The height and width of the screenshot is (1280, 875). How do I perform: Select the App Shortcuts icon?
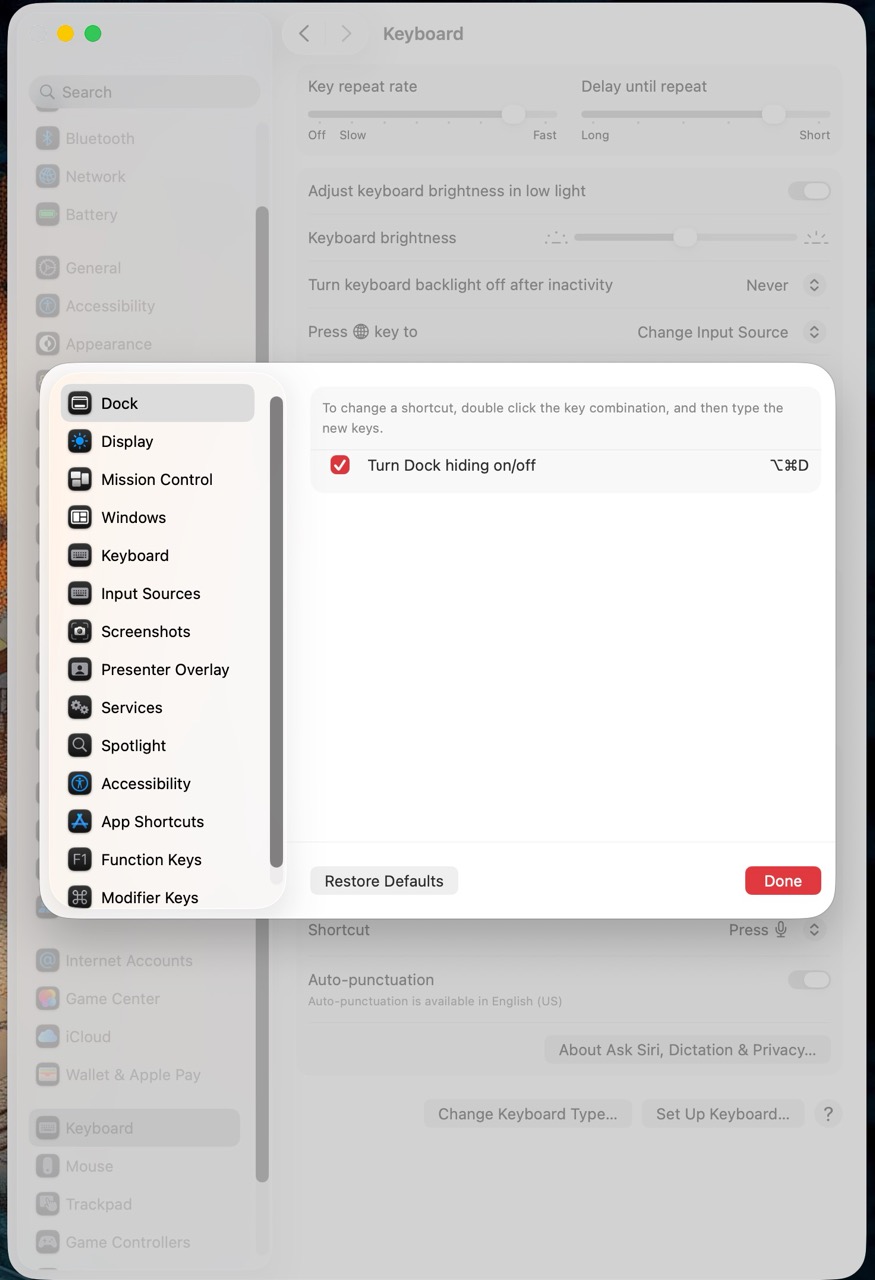80,821
